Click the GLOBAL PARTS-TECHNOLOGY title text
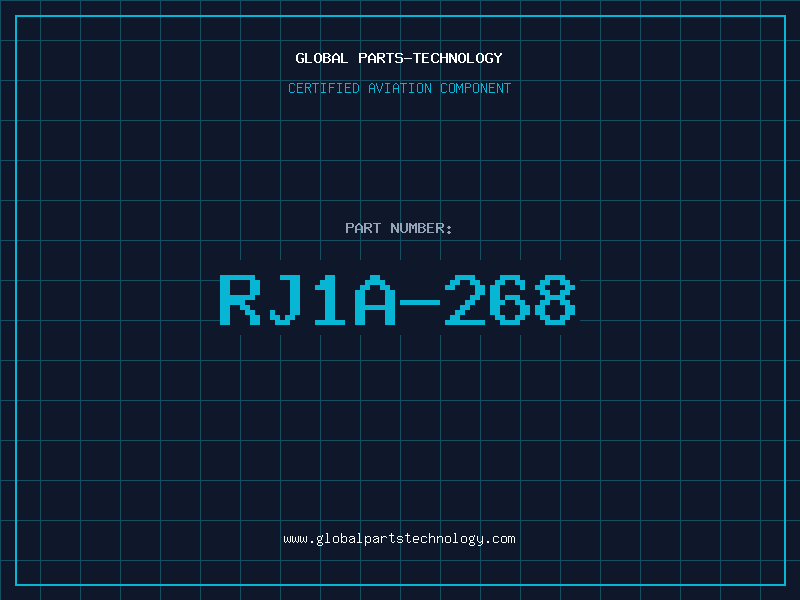This screenshot has height=600, width=800. coord(399,58)
